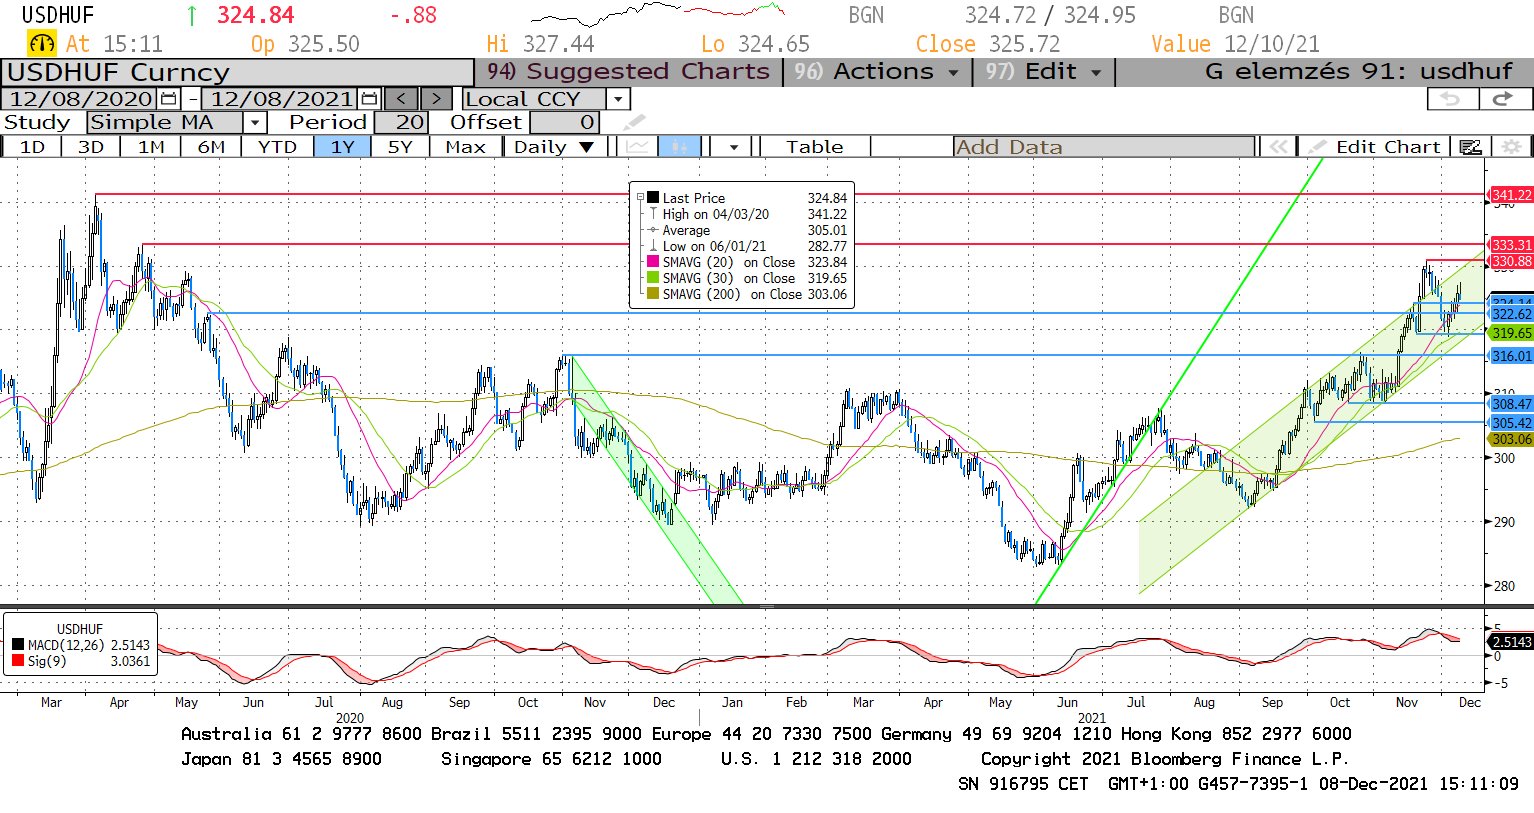Select the candlestick chart icon
Screen dimensions: 1534x813
[680, 147]
